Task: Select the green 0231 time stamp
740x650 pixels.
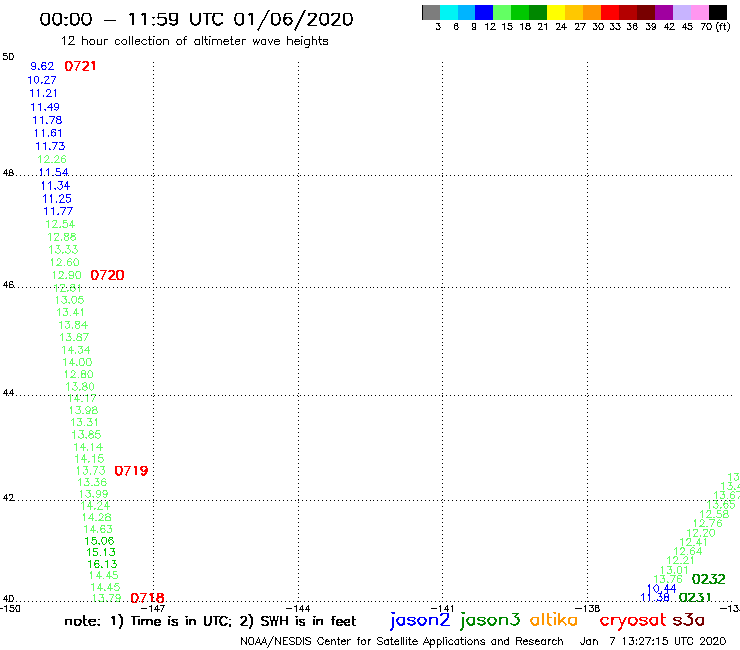Action: (x=695, y=598)
